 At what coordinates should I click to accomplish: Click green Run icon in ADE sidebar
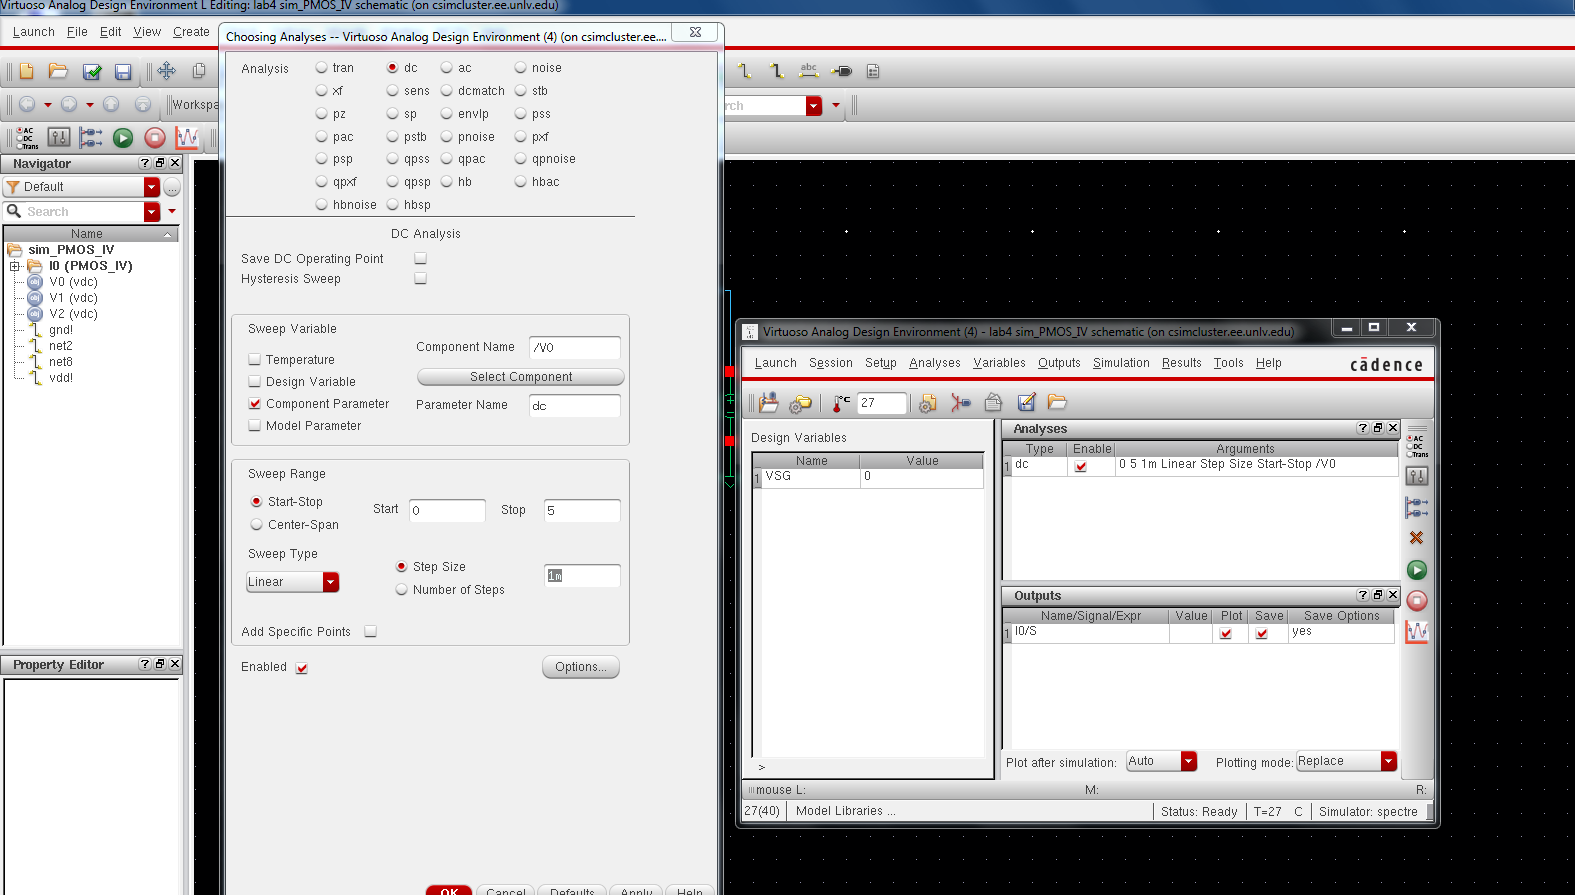1417,570
